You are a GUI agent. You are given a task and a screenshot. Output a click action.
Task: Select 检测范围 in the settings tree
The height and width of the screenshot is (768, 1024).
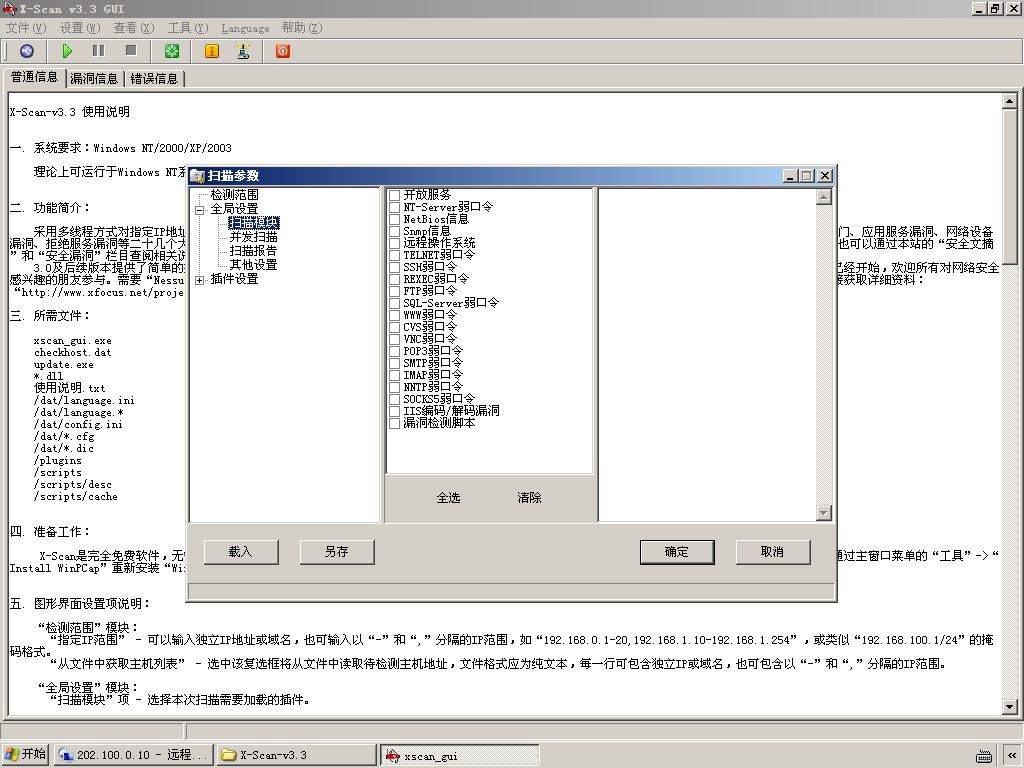[234, 195]
